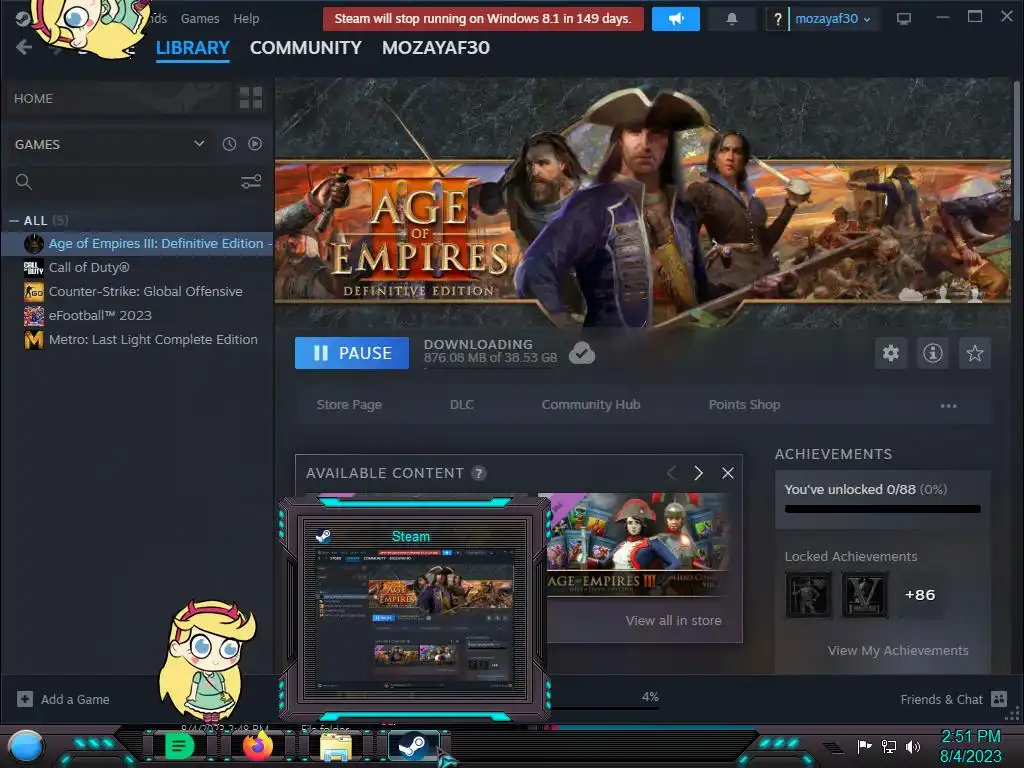Click the Add a Game plus icon
Viewport: 1024px width, 768px height.
[x=25, y=699]
